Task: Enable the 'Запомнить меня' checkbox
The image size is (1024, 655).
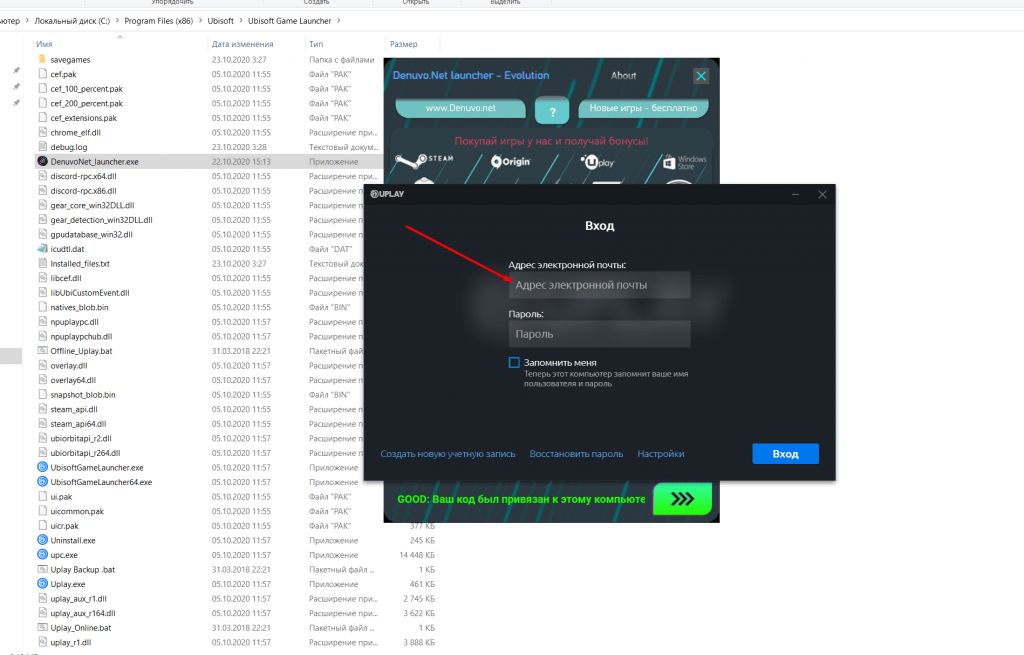Action: click(x=514, y=362)
